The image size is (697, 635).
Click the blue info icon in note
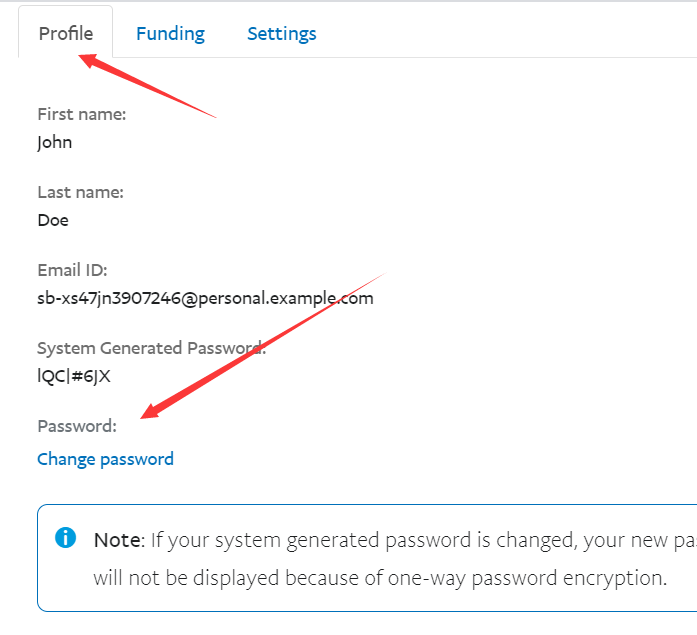[x=66, y=539]
